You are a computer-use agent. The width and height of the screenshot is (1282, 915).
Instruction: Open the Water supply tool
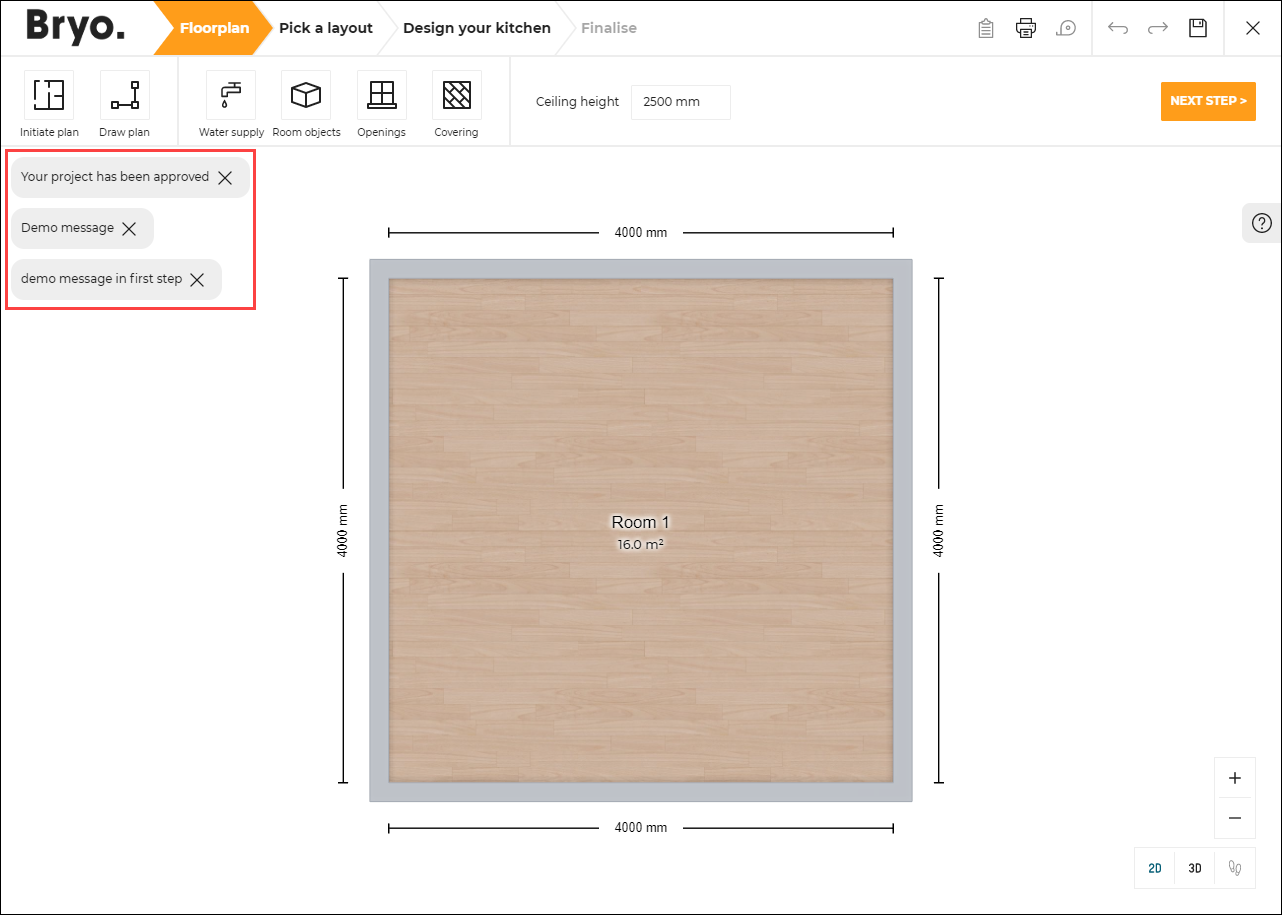231,95
